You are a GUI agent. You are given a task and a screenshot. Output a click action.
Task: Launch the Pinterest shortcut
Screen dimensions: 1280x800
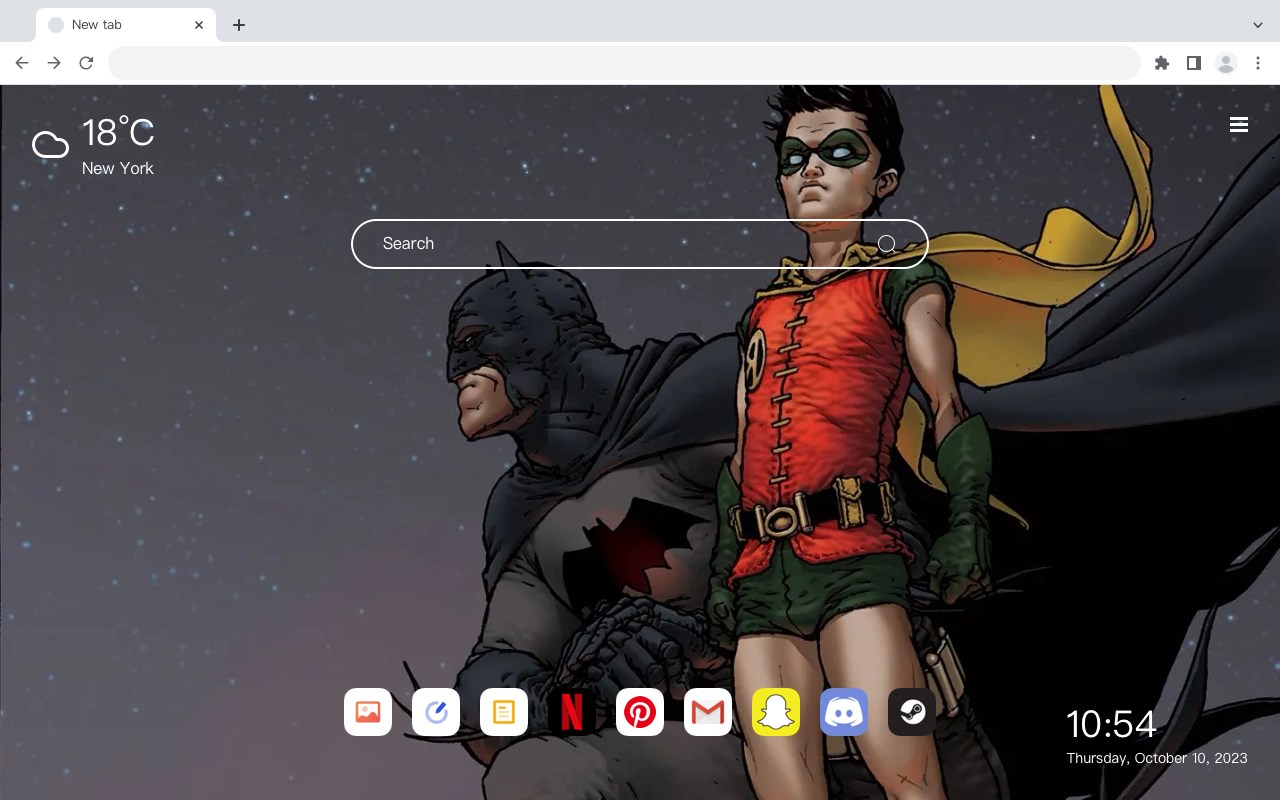[x=640, y=712]
